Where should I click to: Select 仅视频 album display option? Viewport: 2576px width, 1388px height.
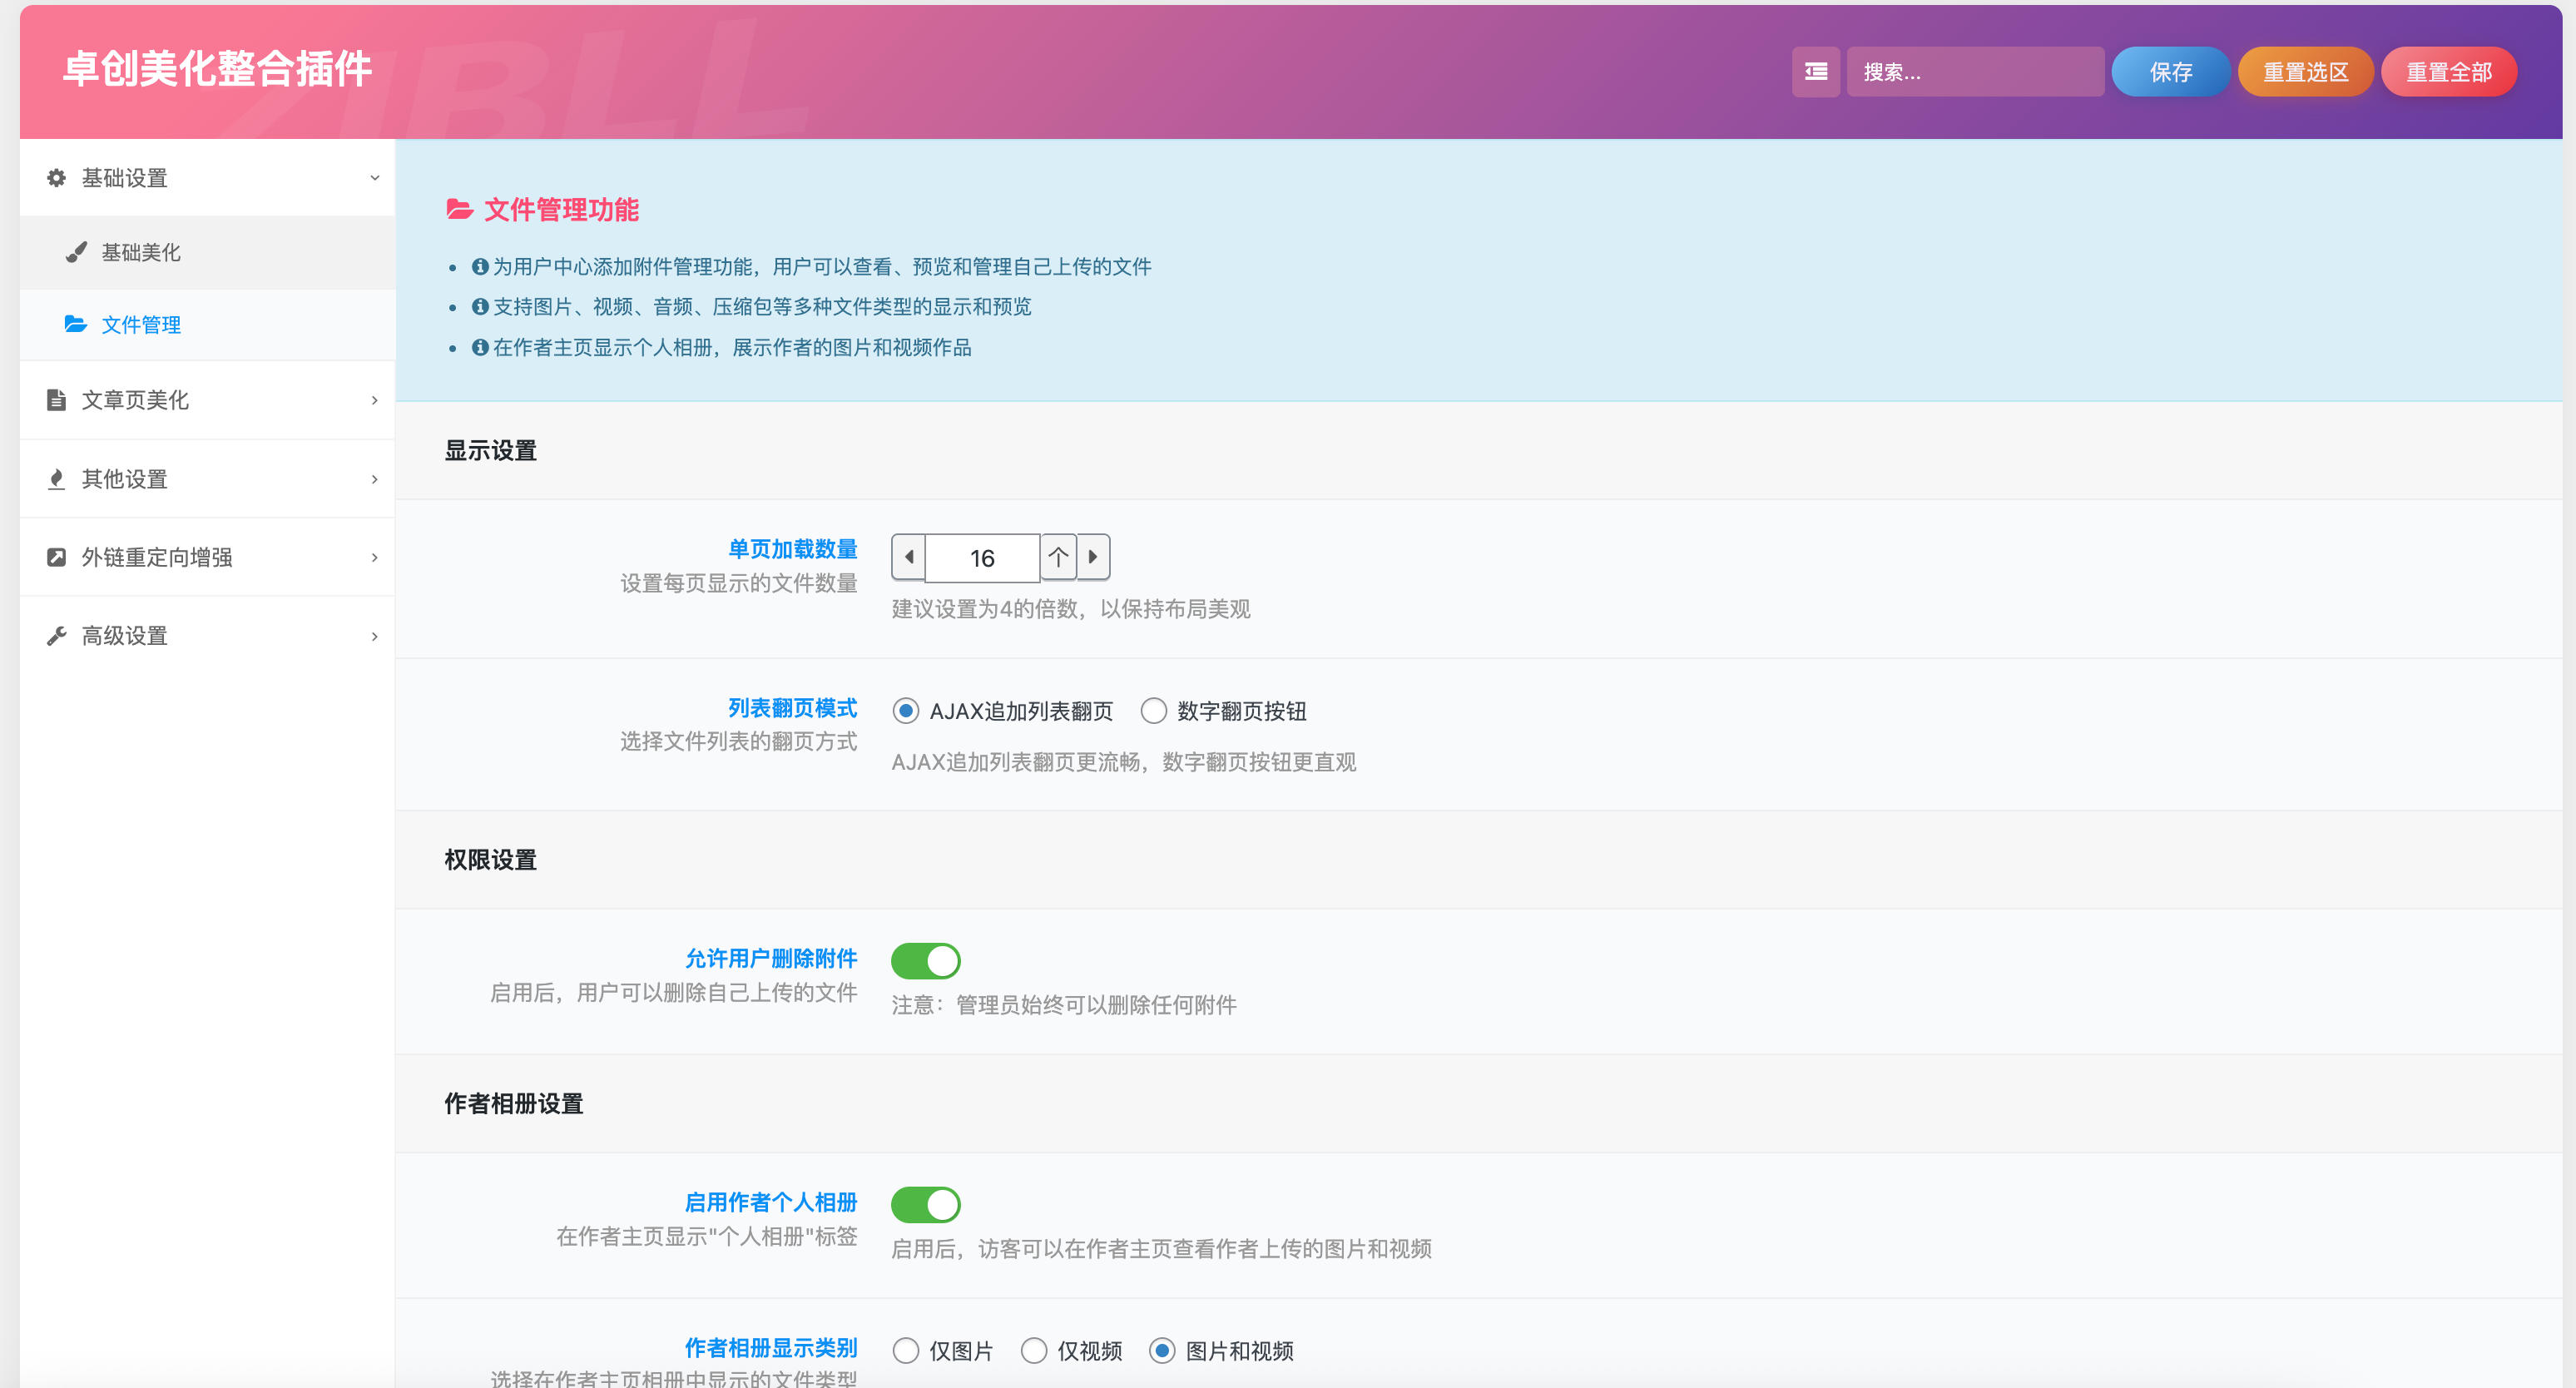click(x=1034, y=1351)
